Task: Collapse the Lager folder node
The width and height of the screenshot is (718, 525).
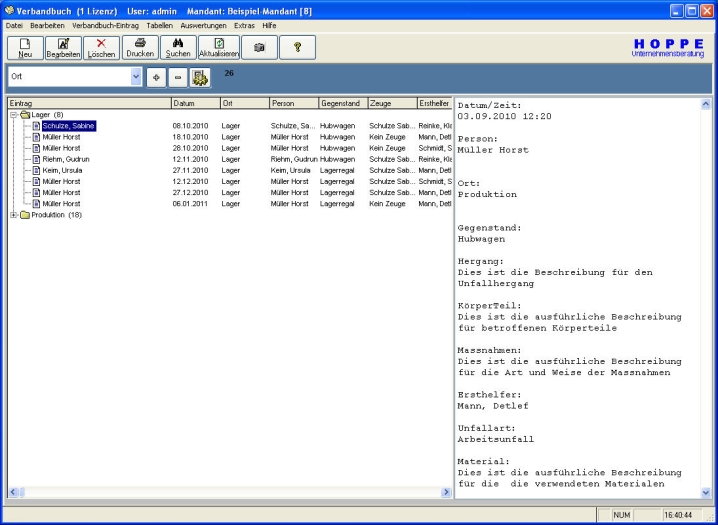Action: click(x=13, y=115)
